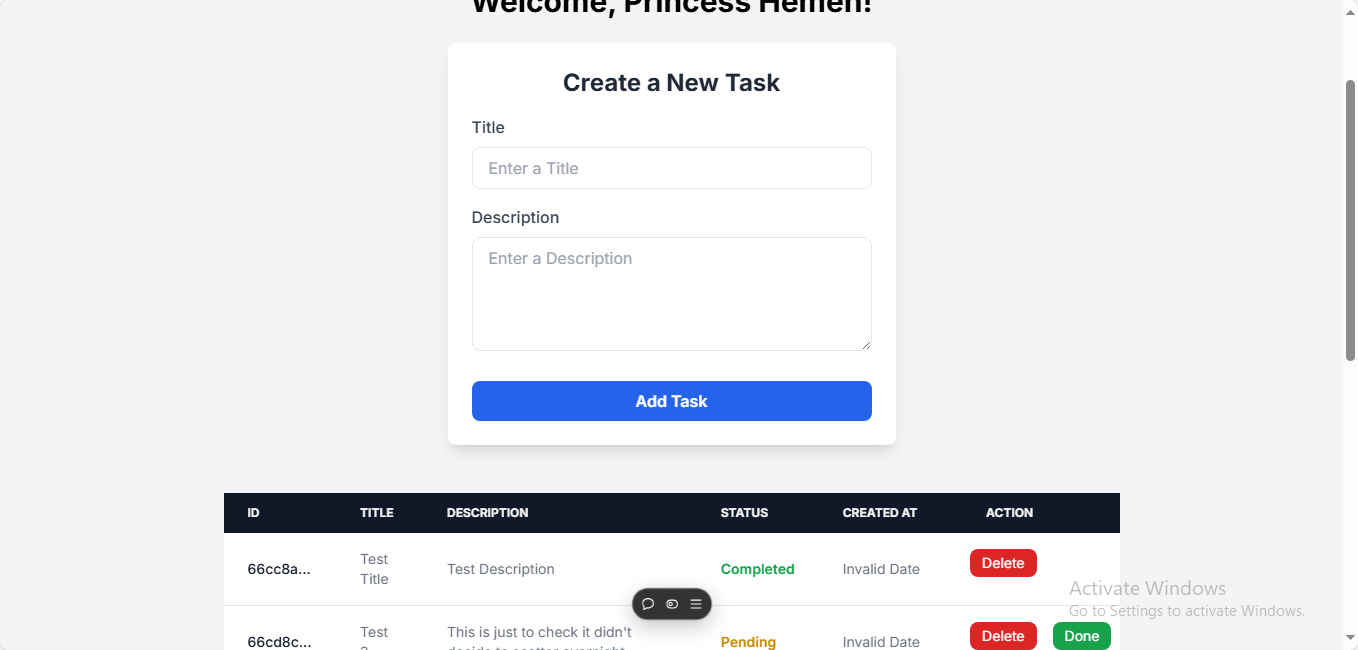
Task: Focus the Description text area
Action: tap(672, 294)
